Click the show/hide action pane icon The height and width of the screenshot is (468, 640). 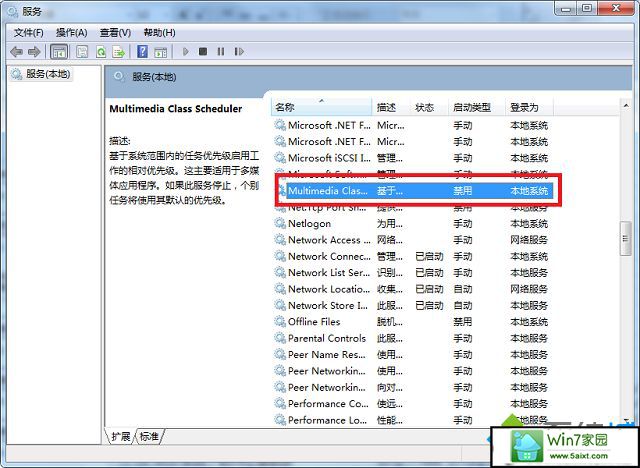tap(160, 52)
